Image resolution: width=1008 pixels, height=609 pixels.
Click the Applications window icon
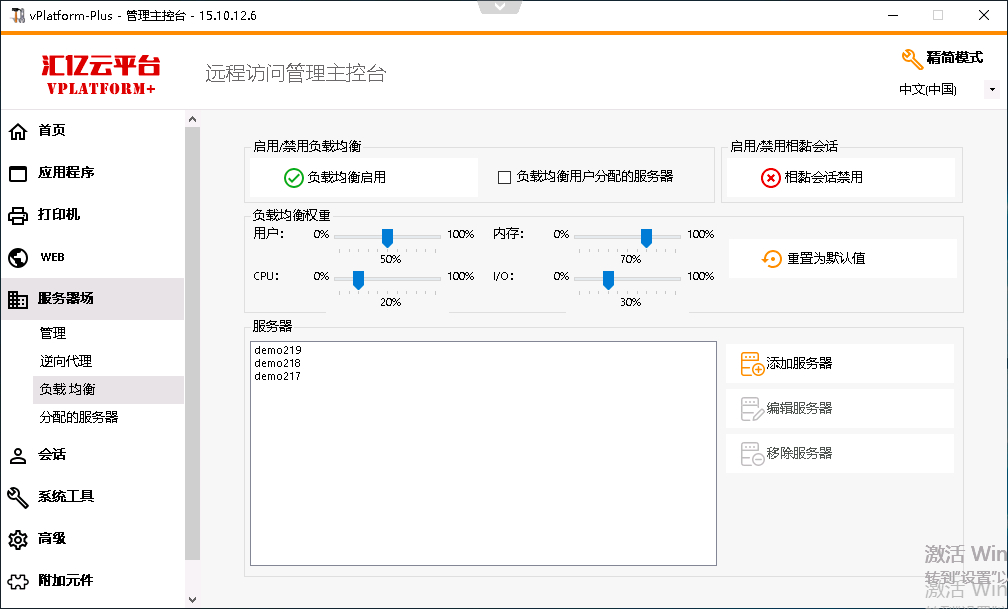18,173
